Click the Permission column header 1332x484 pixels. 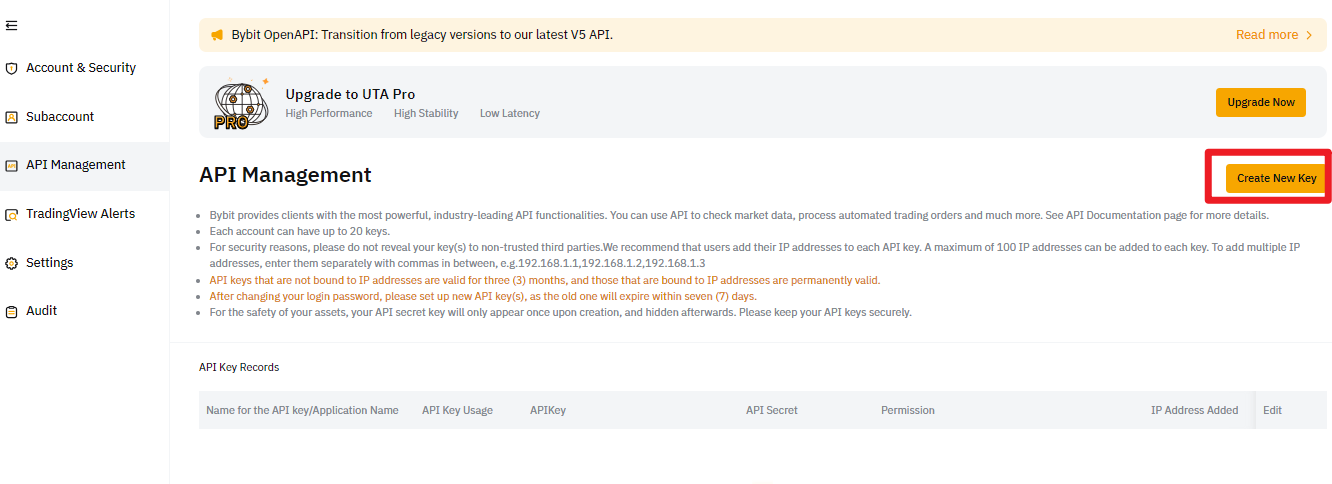pyautogui.click(x=907, y=410)
